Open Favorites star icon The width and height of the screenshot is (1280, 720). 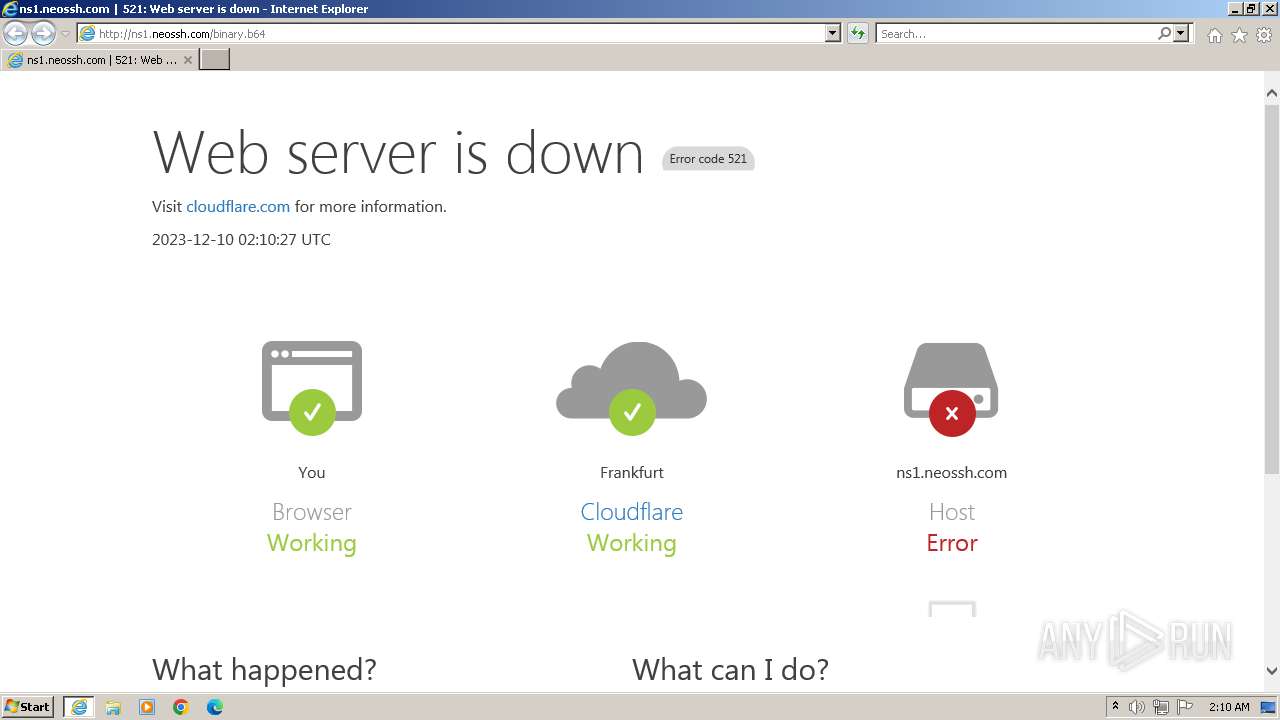1239,35
